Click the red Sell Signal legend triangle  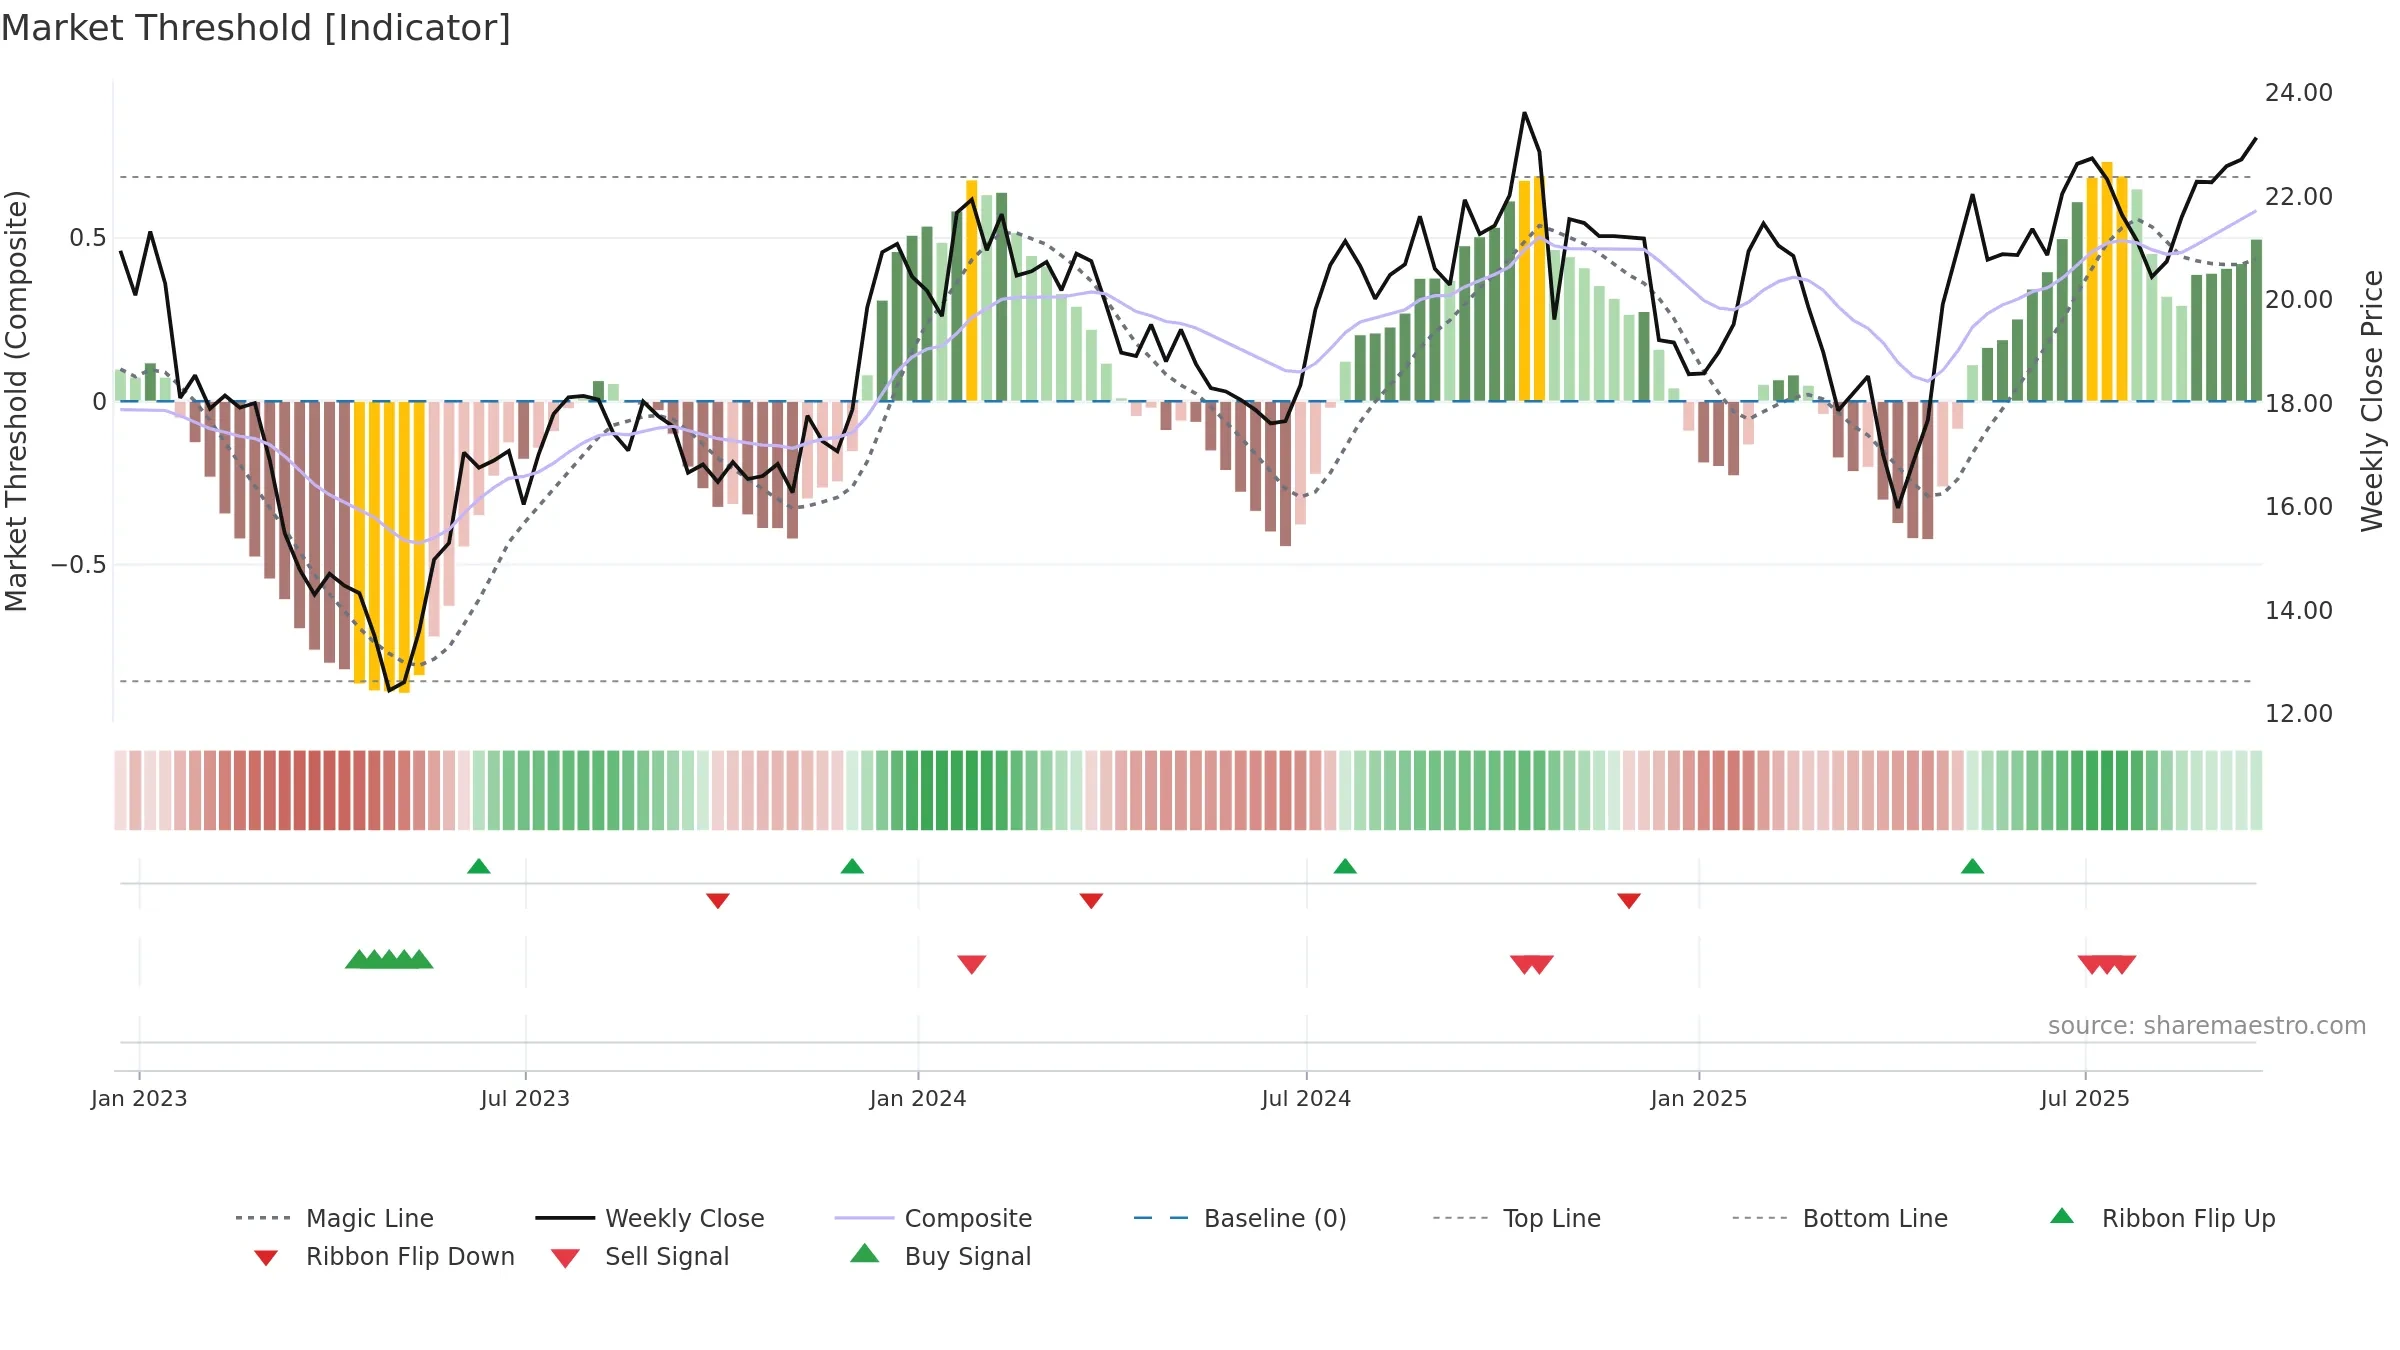[565, 1258]
